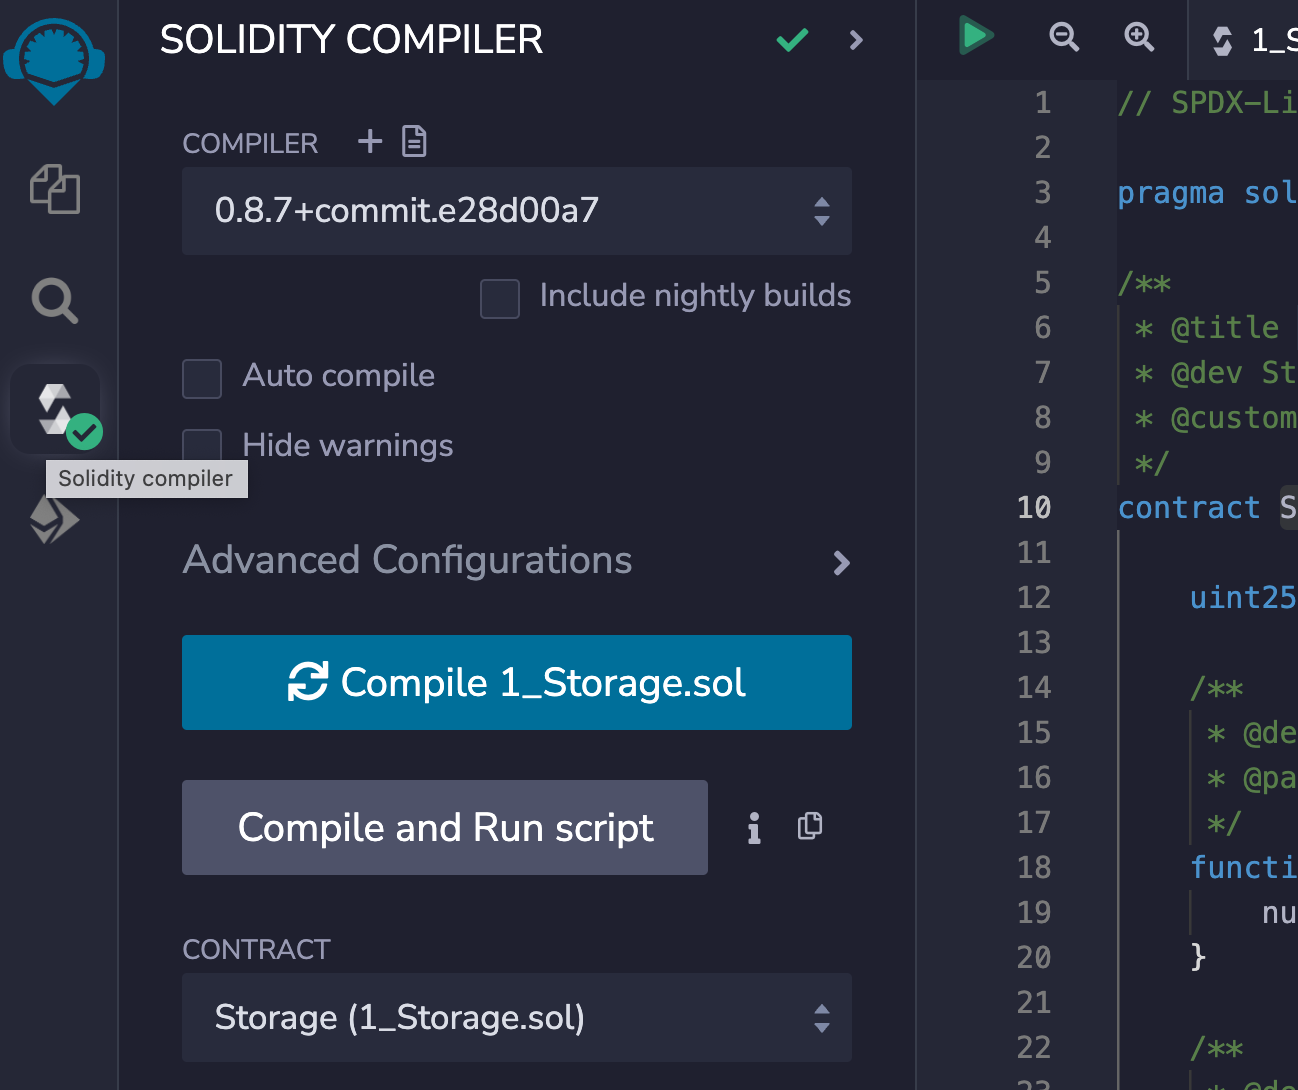Click the Advanced Configurations heading text
Image resolution: width=1298 pixels, height=1090 pixels.
tap(407, 560)
